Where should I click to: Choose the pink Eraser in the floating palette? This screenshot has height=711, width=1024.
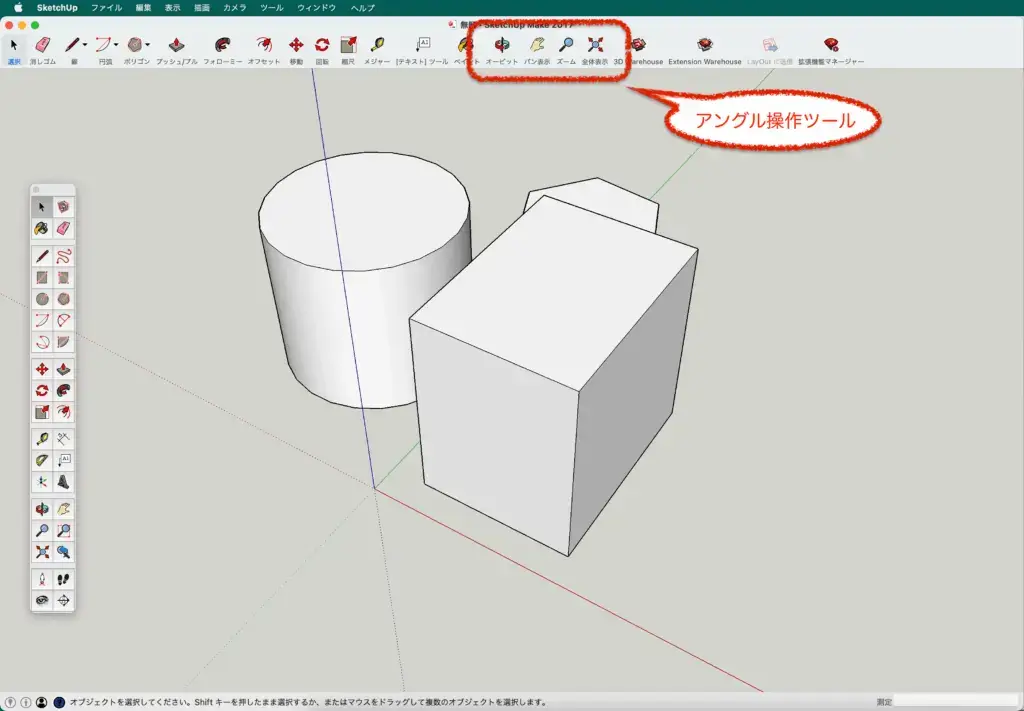point(63,228)
